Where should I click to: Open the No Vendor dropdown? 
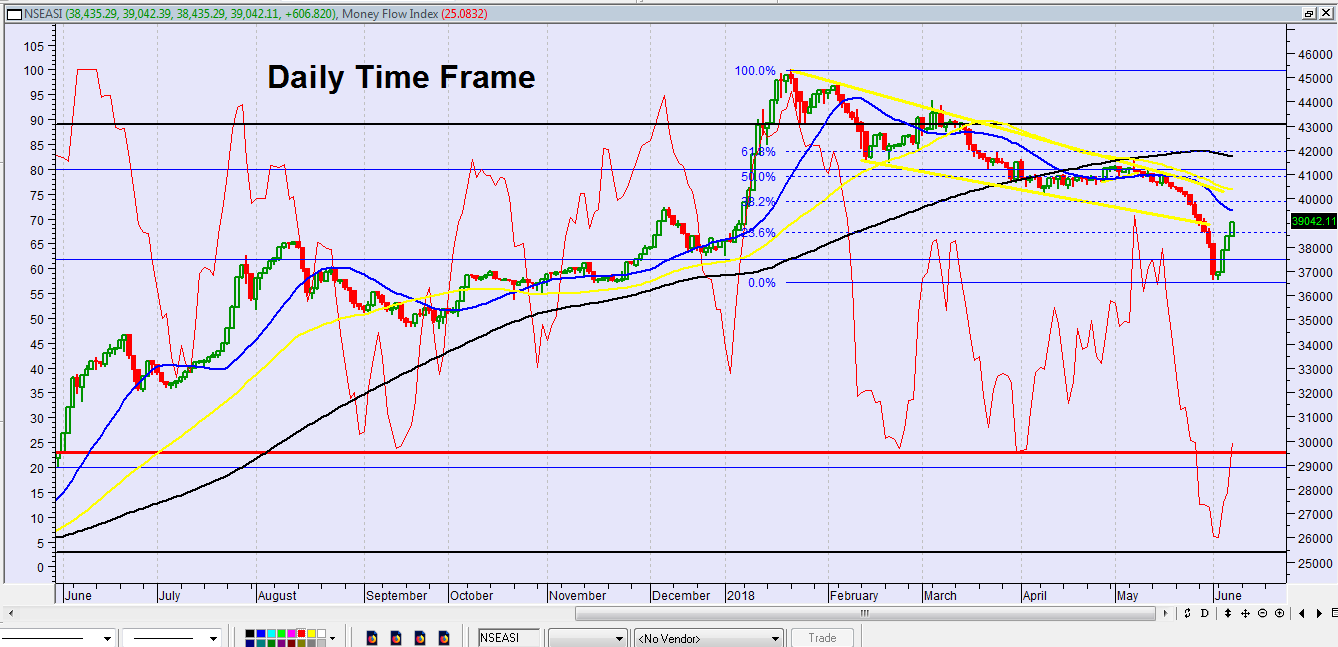tap(709, 638)
